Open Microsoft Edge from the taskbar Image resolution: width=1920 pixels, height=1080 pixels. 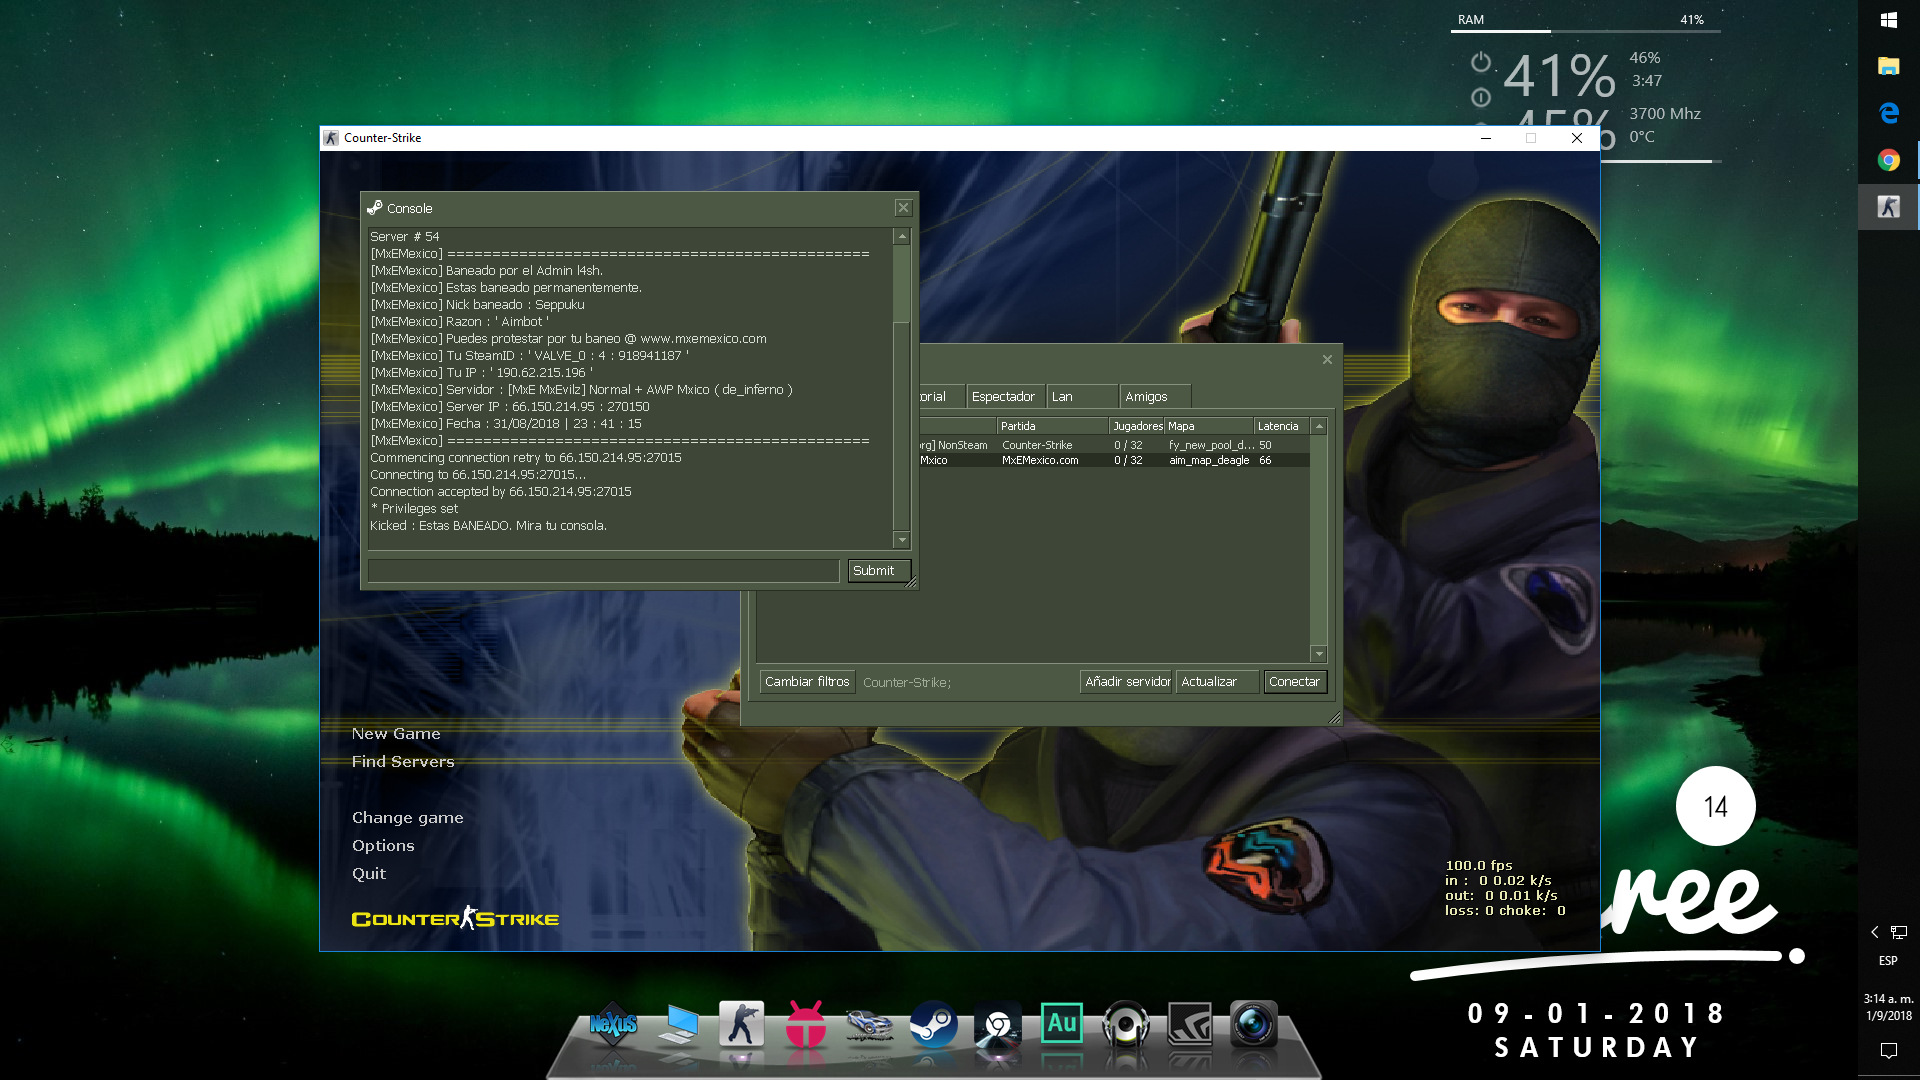(1889, 113)
